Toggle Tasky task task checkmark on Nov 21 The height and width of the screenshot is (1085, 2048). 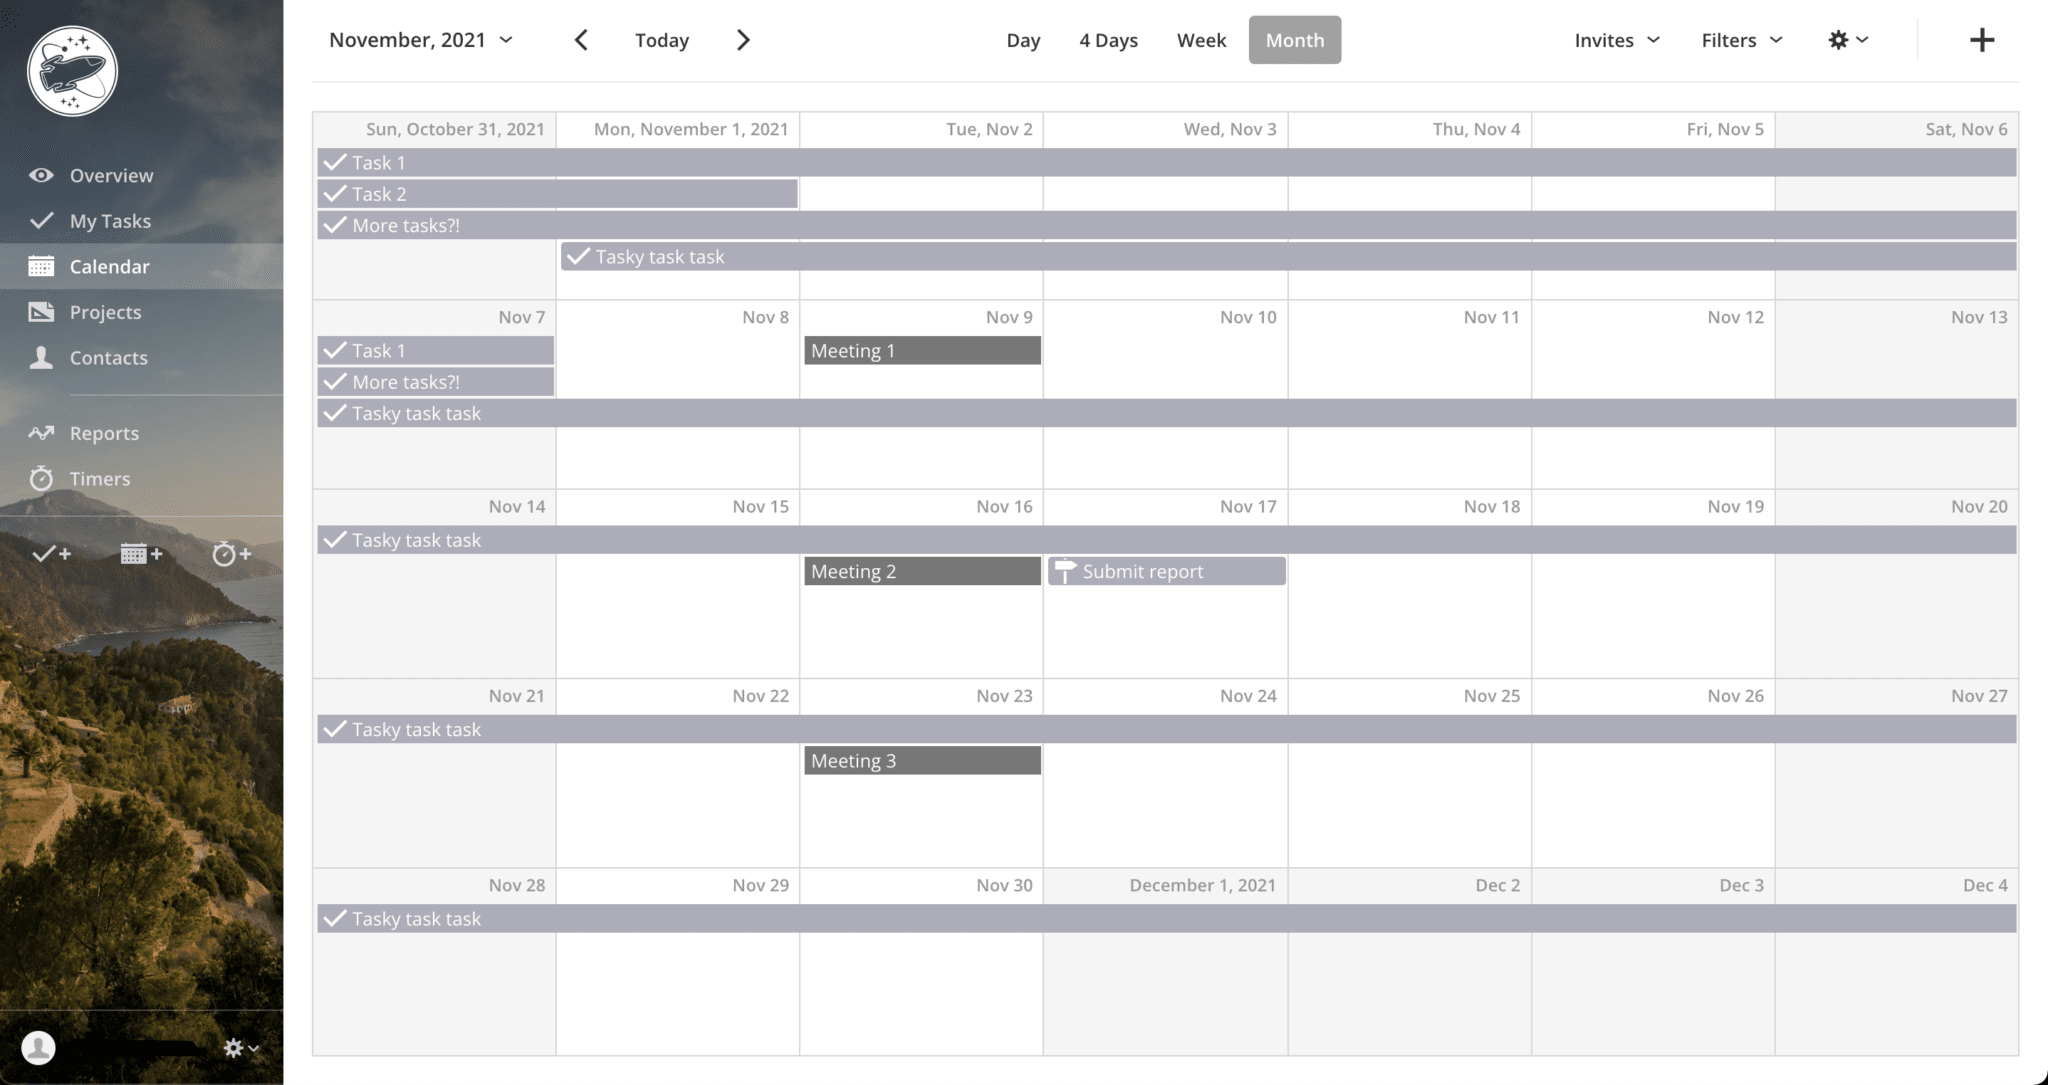(335, 729)
